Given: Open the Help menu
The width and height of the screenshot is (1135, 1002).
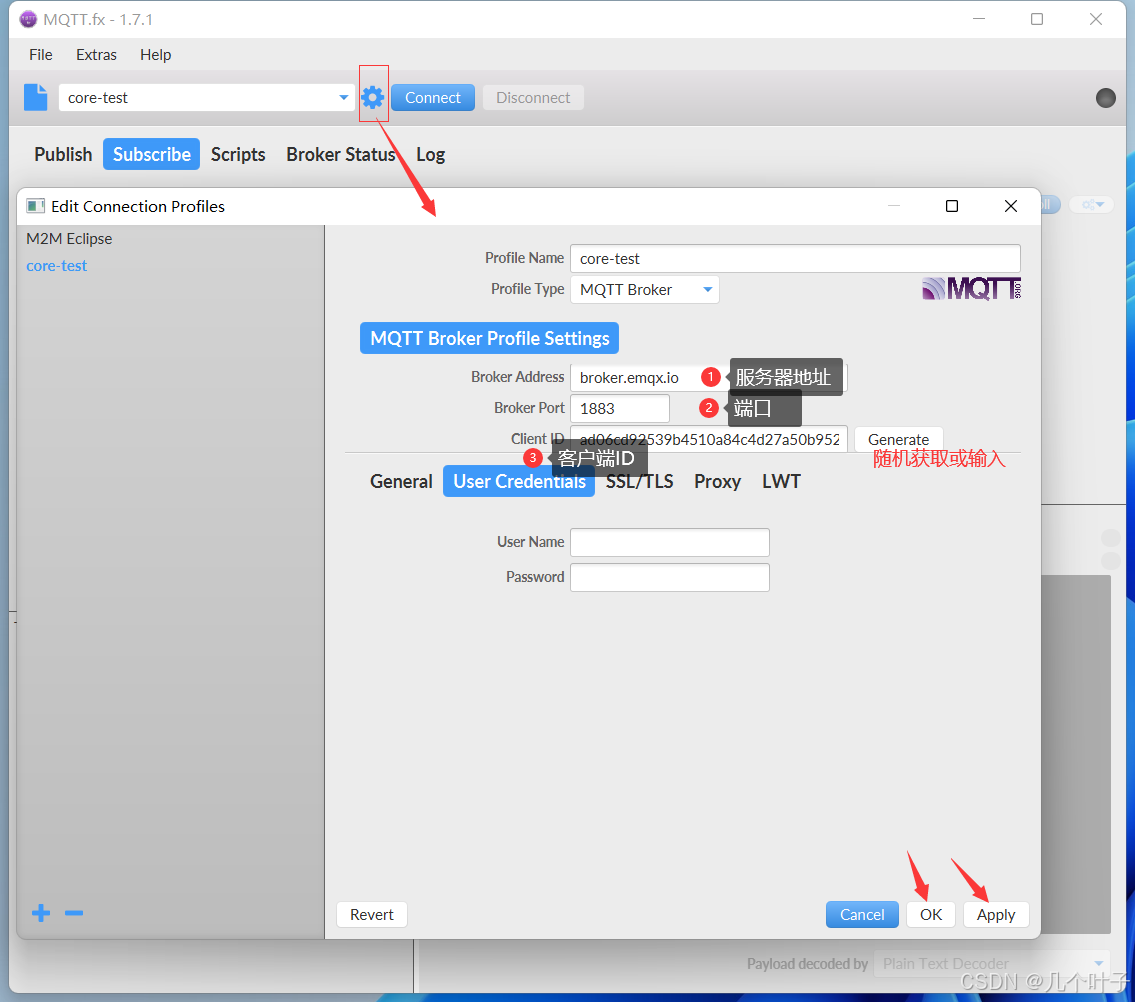Looking at the screenshot, I should 156,55.
